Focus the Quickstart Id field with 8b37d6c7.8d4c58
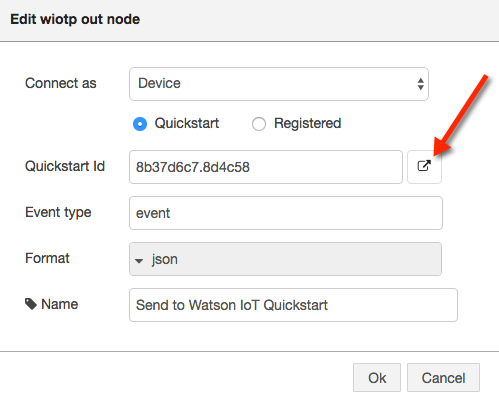 coord(266,167)
